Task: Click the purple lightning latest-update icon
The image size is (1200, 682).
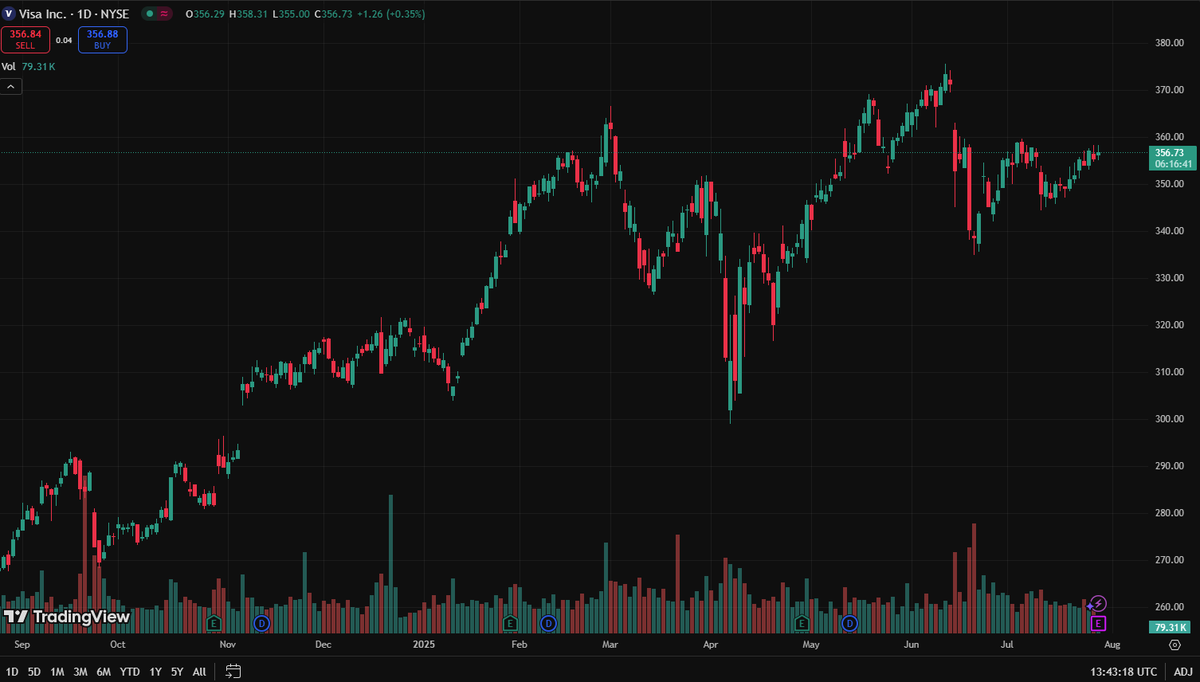Action: pos(1098,603)
